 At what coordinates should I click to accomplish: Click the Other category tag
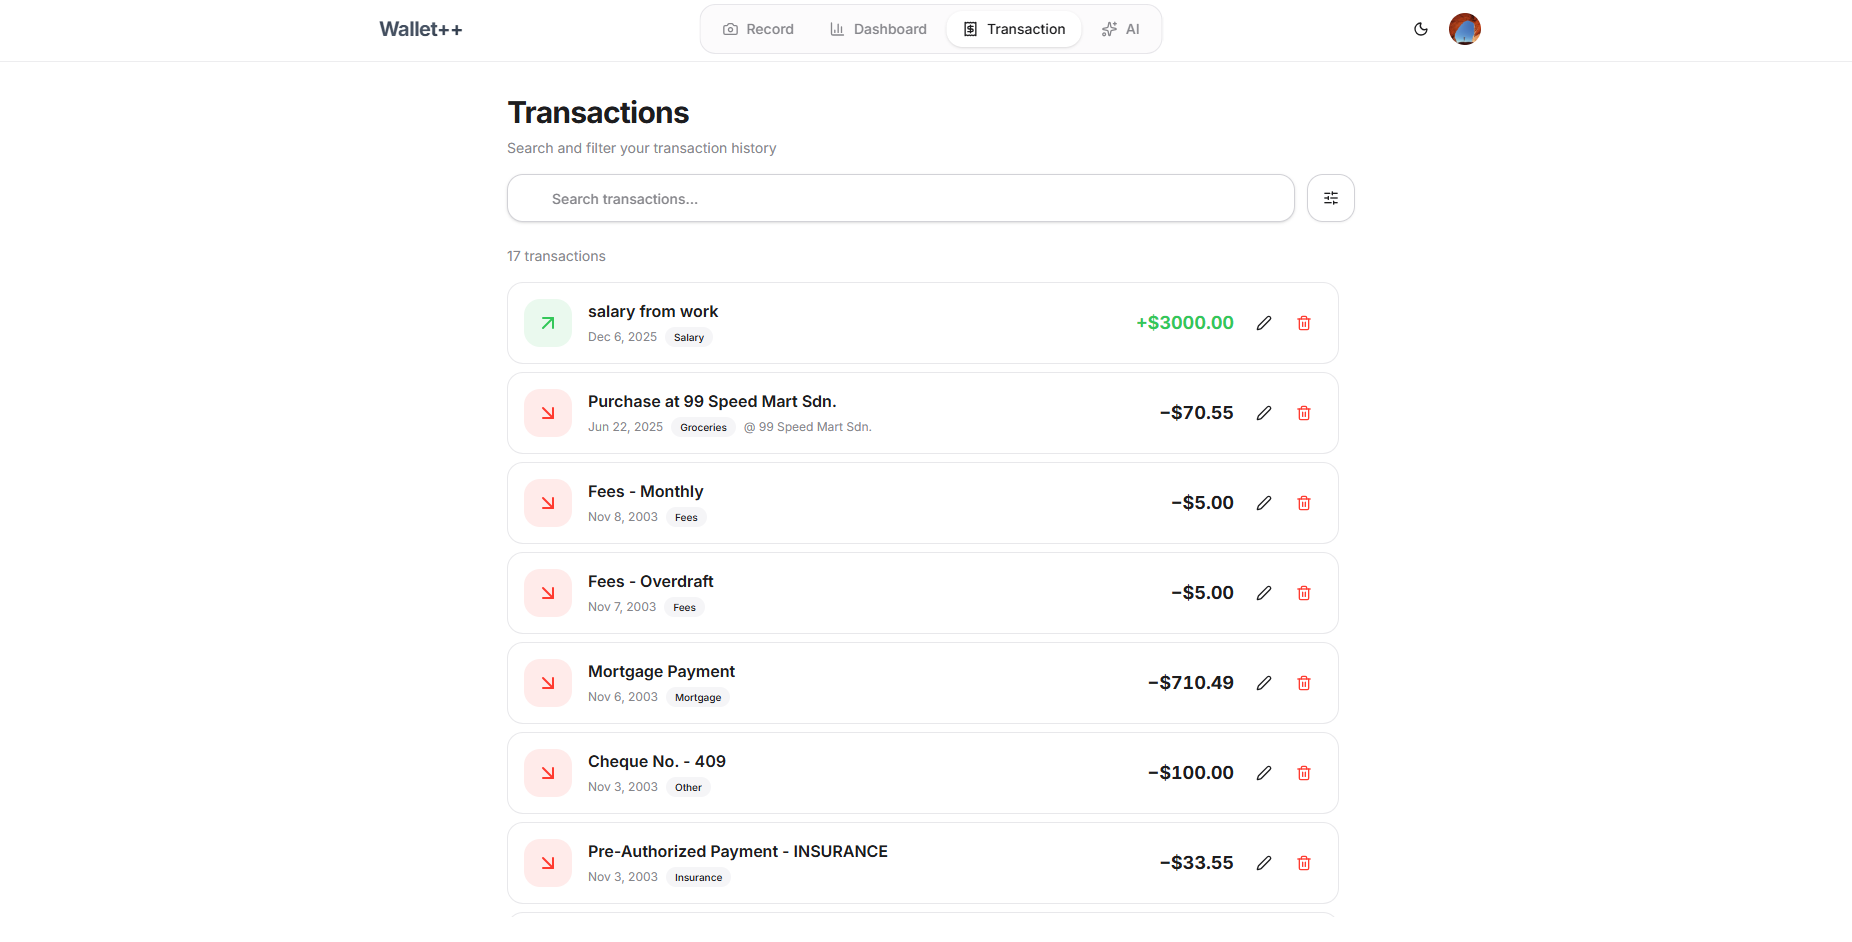pos(688,788)
